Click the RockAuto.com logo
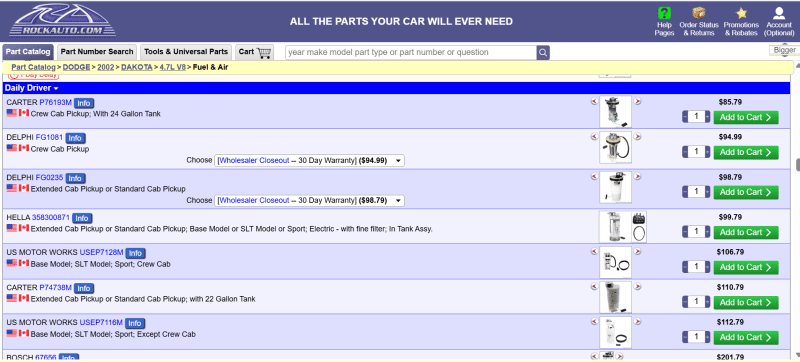 [62, 21]
